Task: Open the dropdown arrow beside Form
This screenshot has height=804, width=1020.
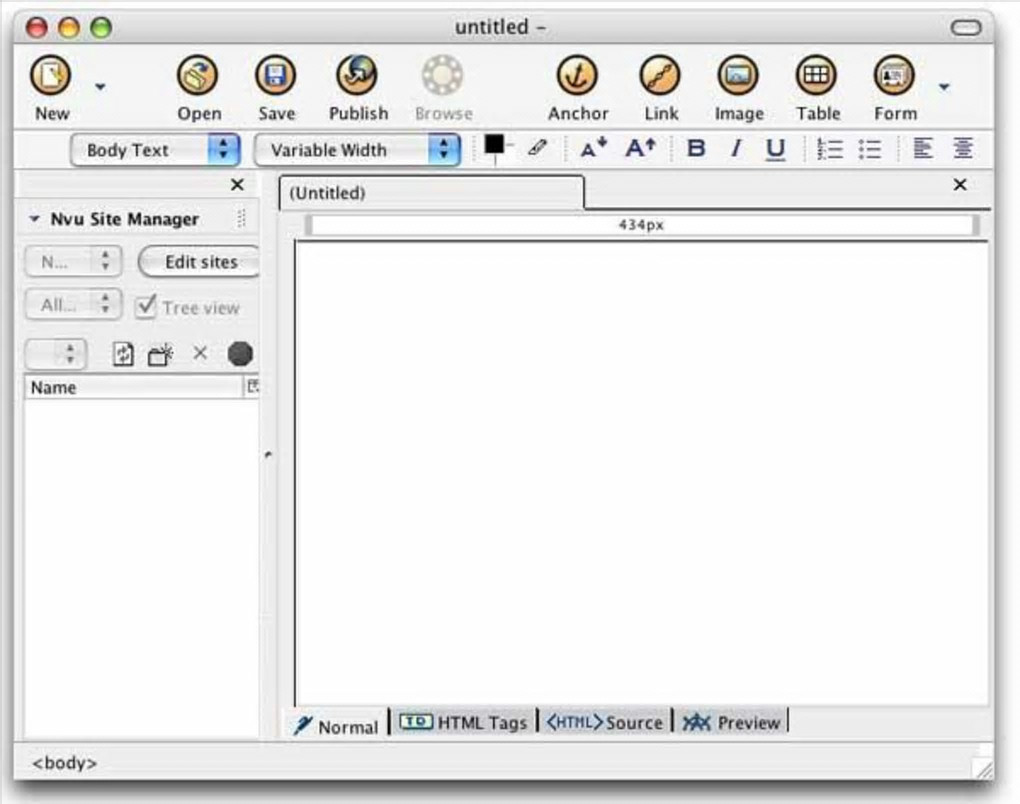Action: (x=944, y=86)
